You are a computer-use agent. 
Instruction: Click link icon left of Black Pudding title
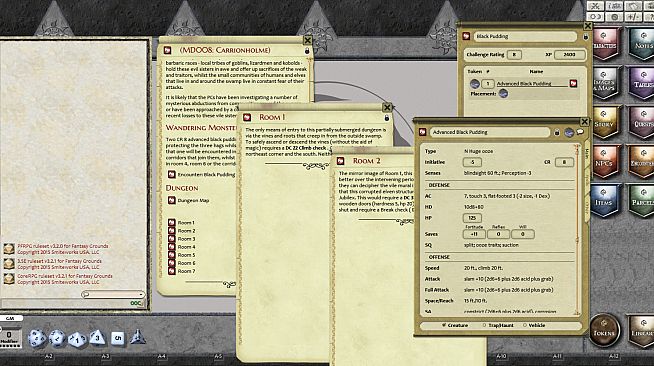pyautogui.click(x=466, y=37)
